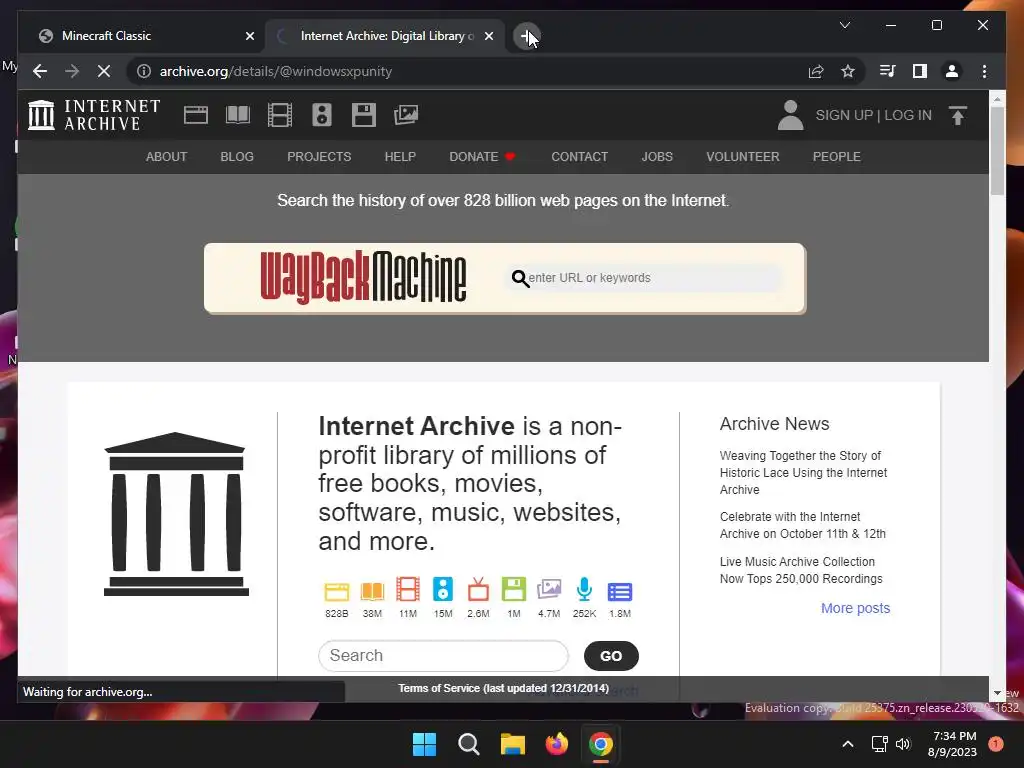
Task: Open the CONTACT menu item
Action: pyautogui.click(x=579, y=157)
